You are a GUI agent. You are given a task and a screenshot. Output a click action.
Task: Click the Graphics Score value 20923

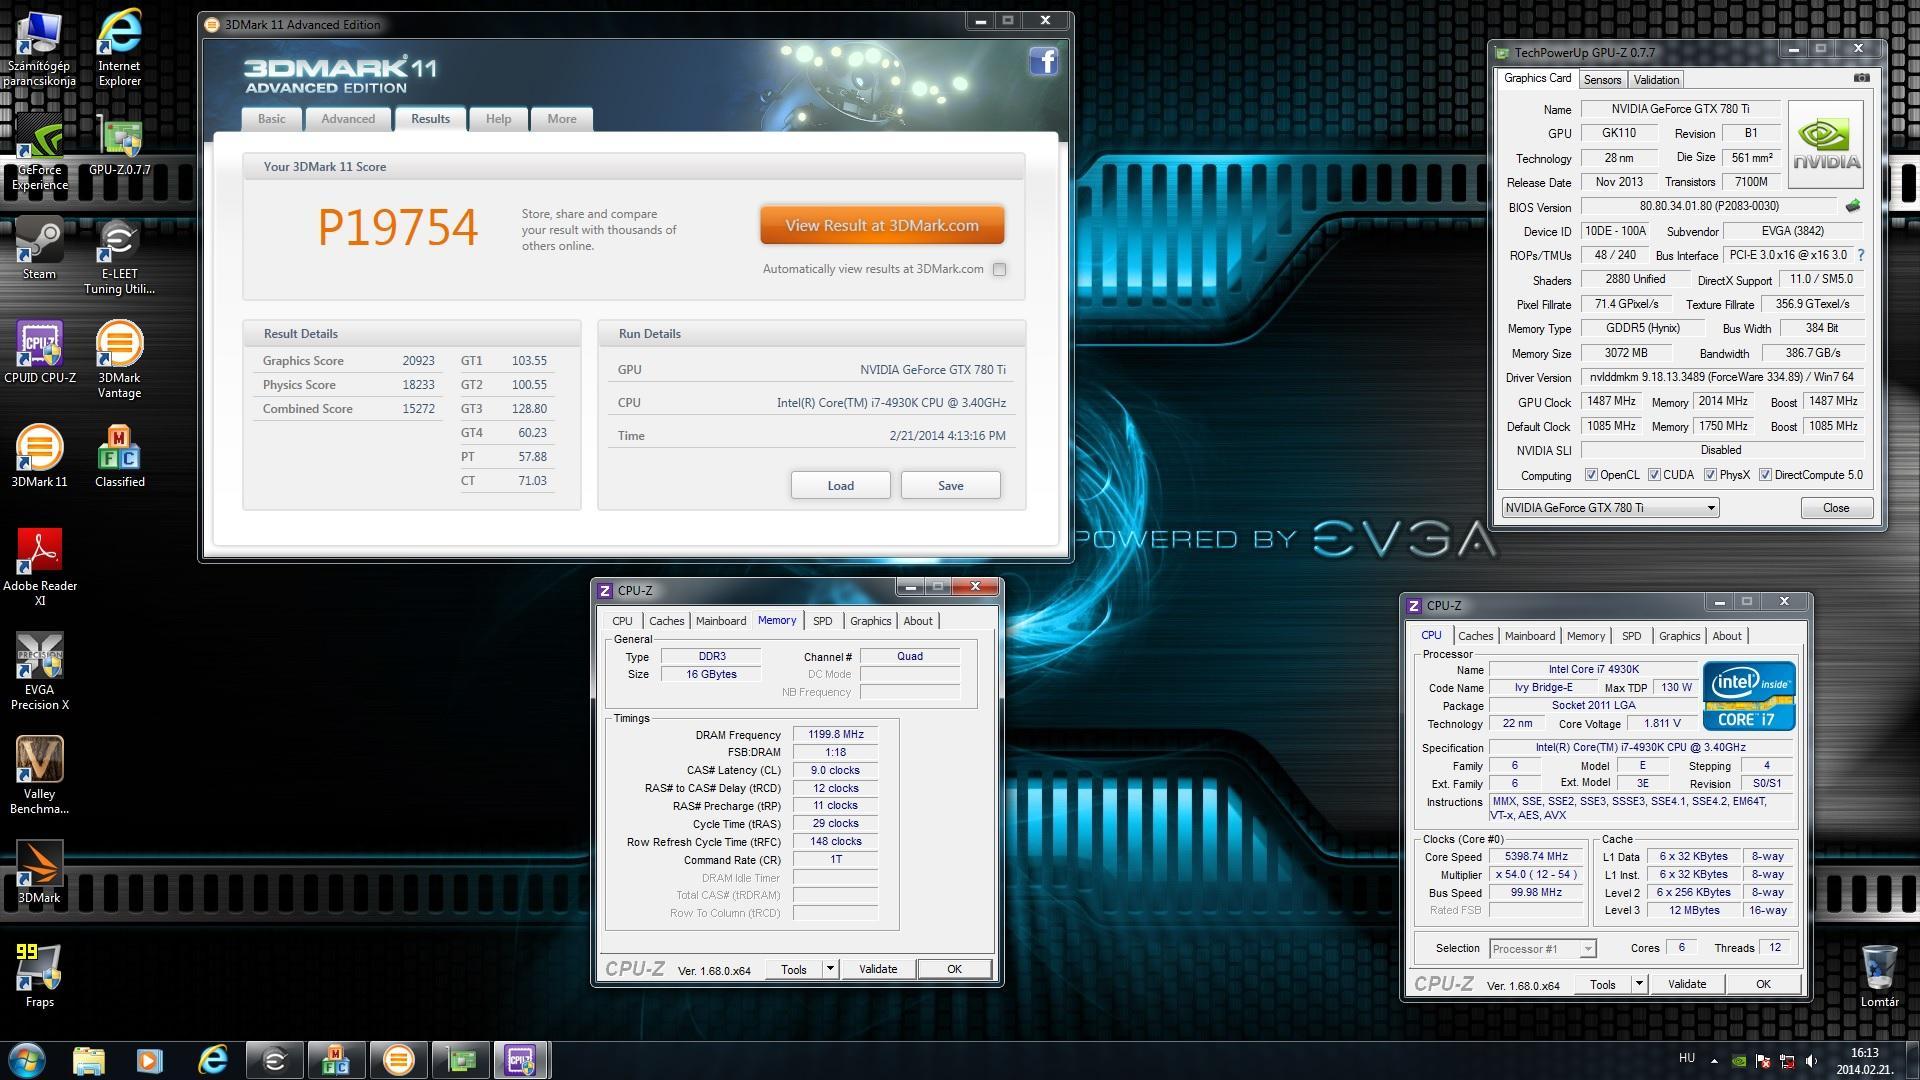(x=418, y=361)
